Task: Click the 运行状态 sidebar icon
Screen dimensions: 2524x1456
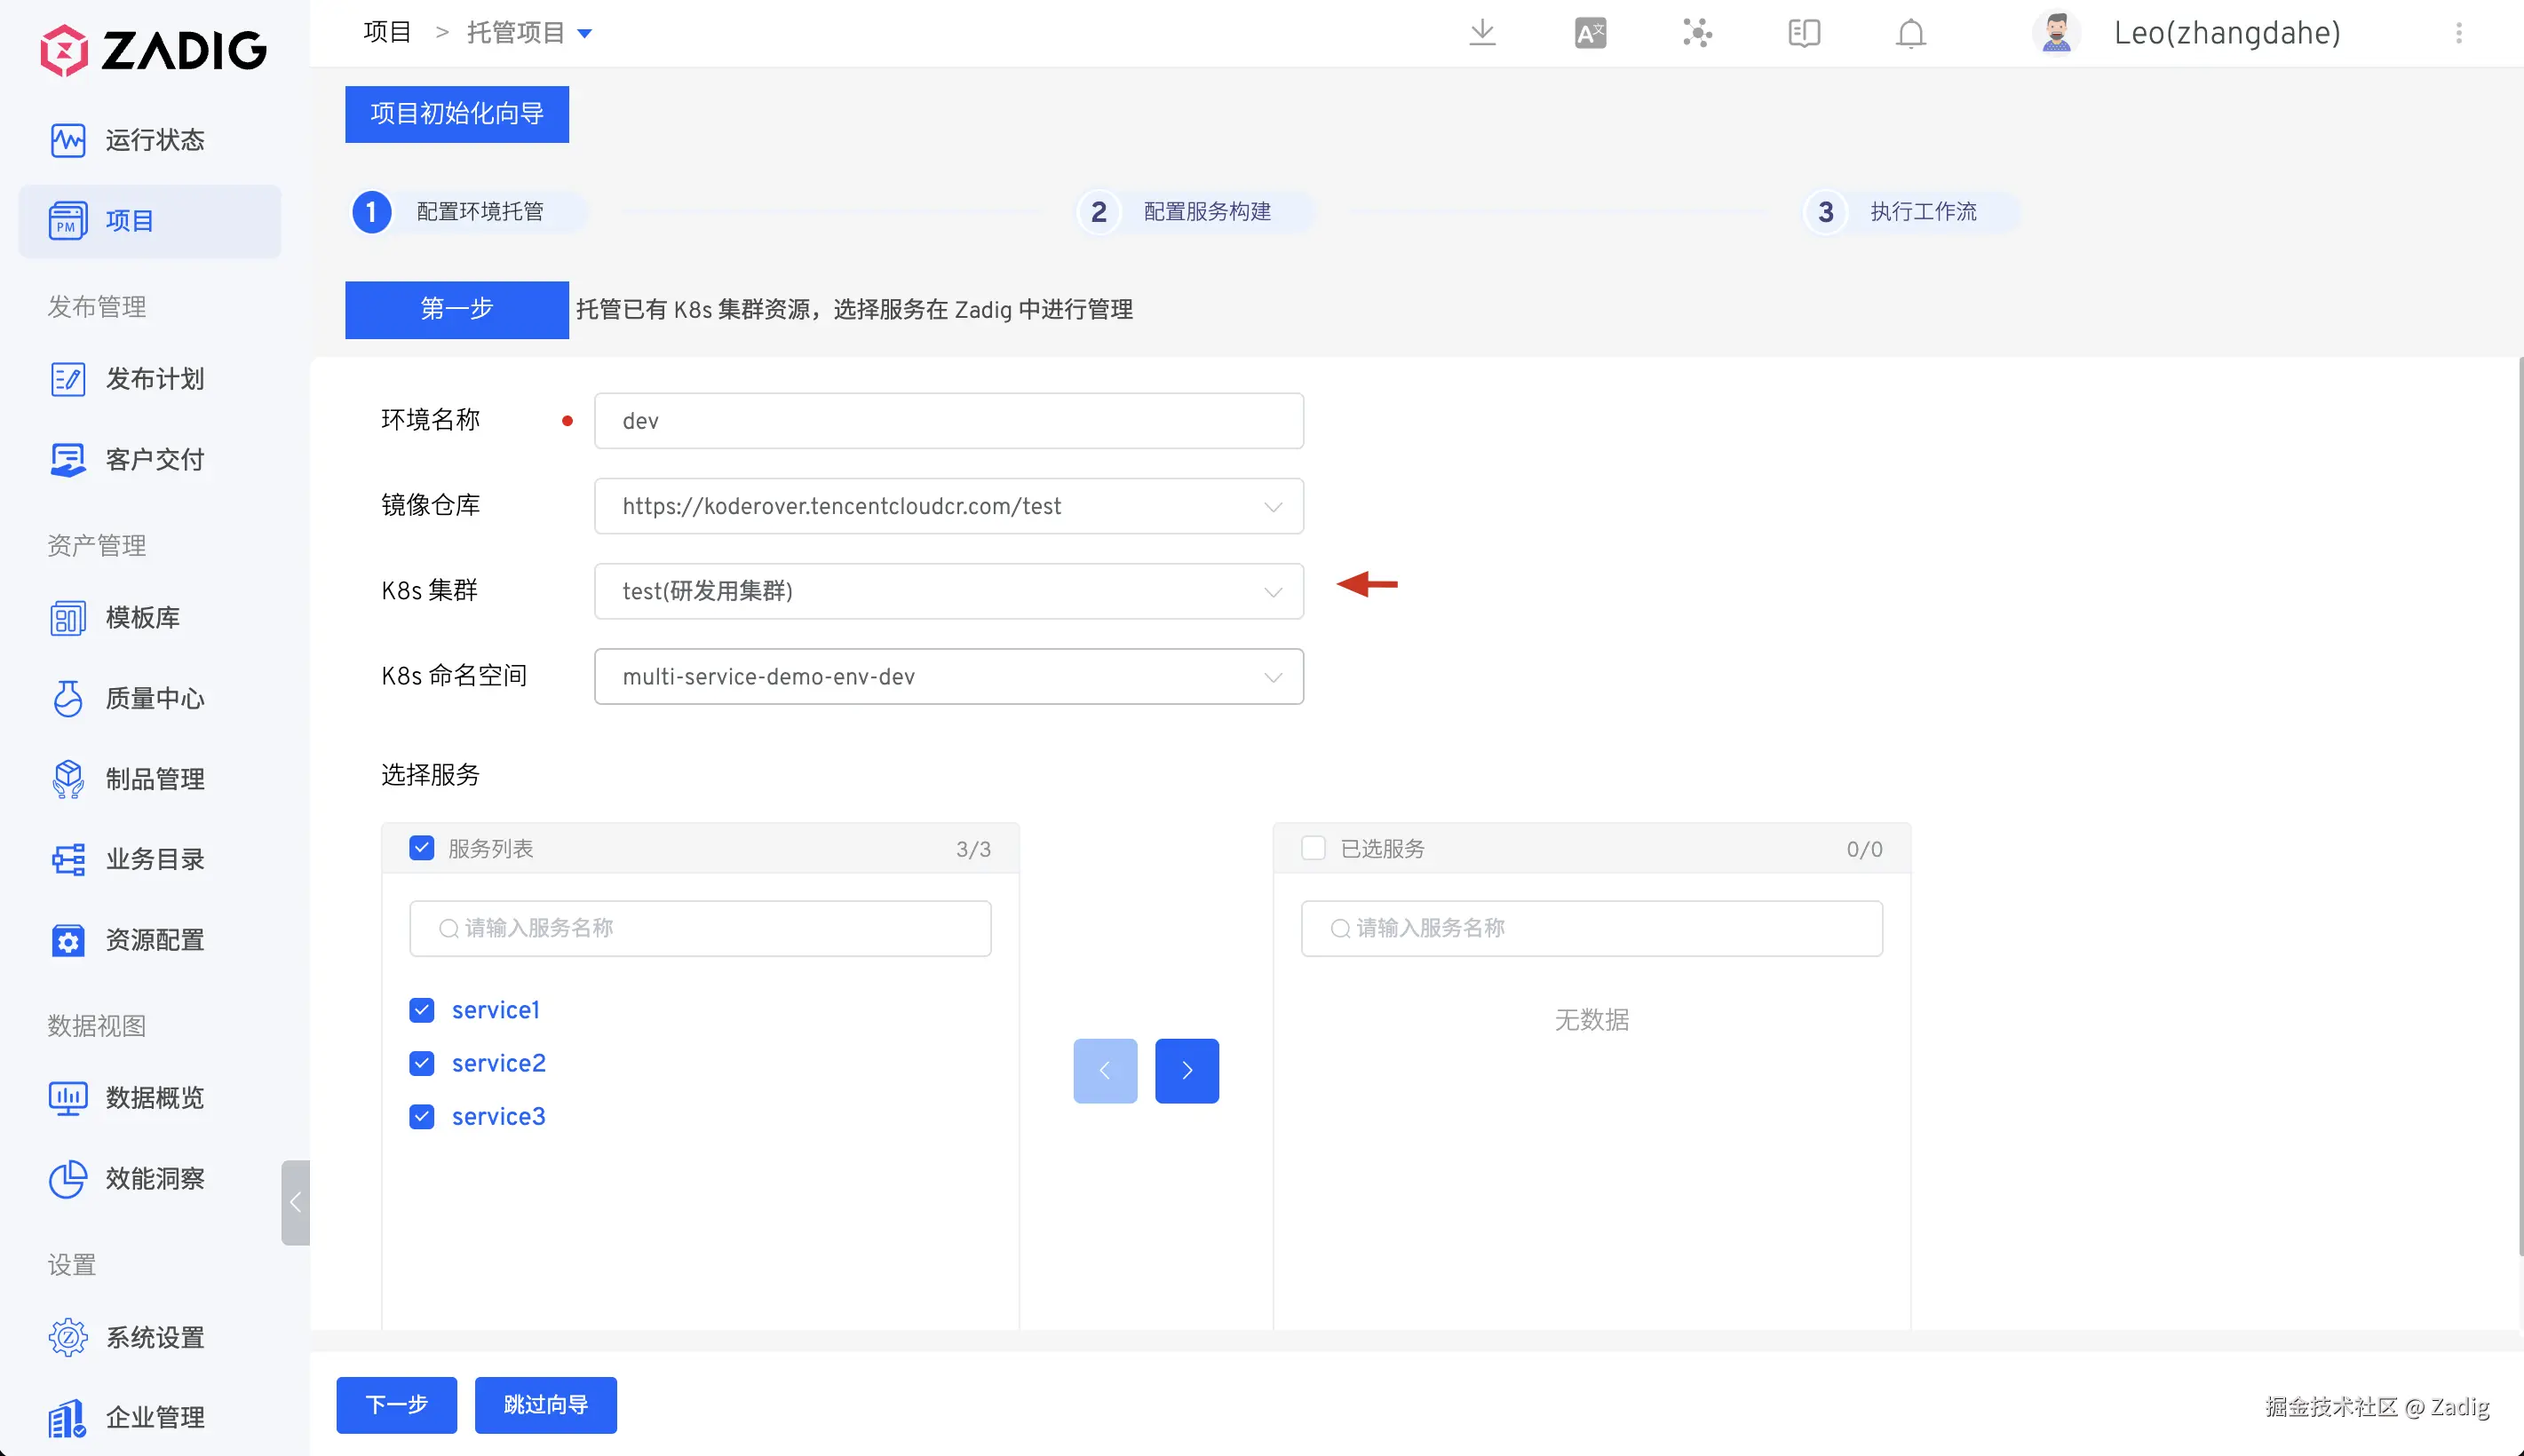Action: [68, 140]
